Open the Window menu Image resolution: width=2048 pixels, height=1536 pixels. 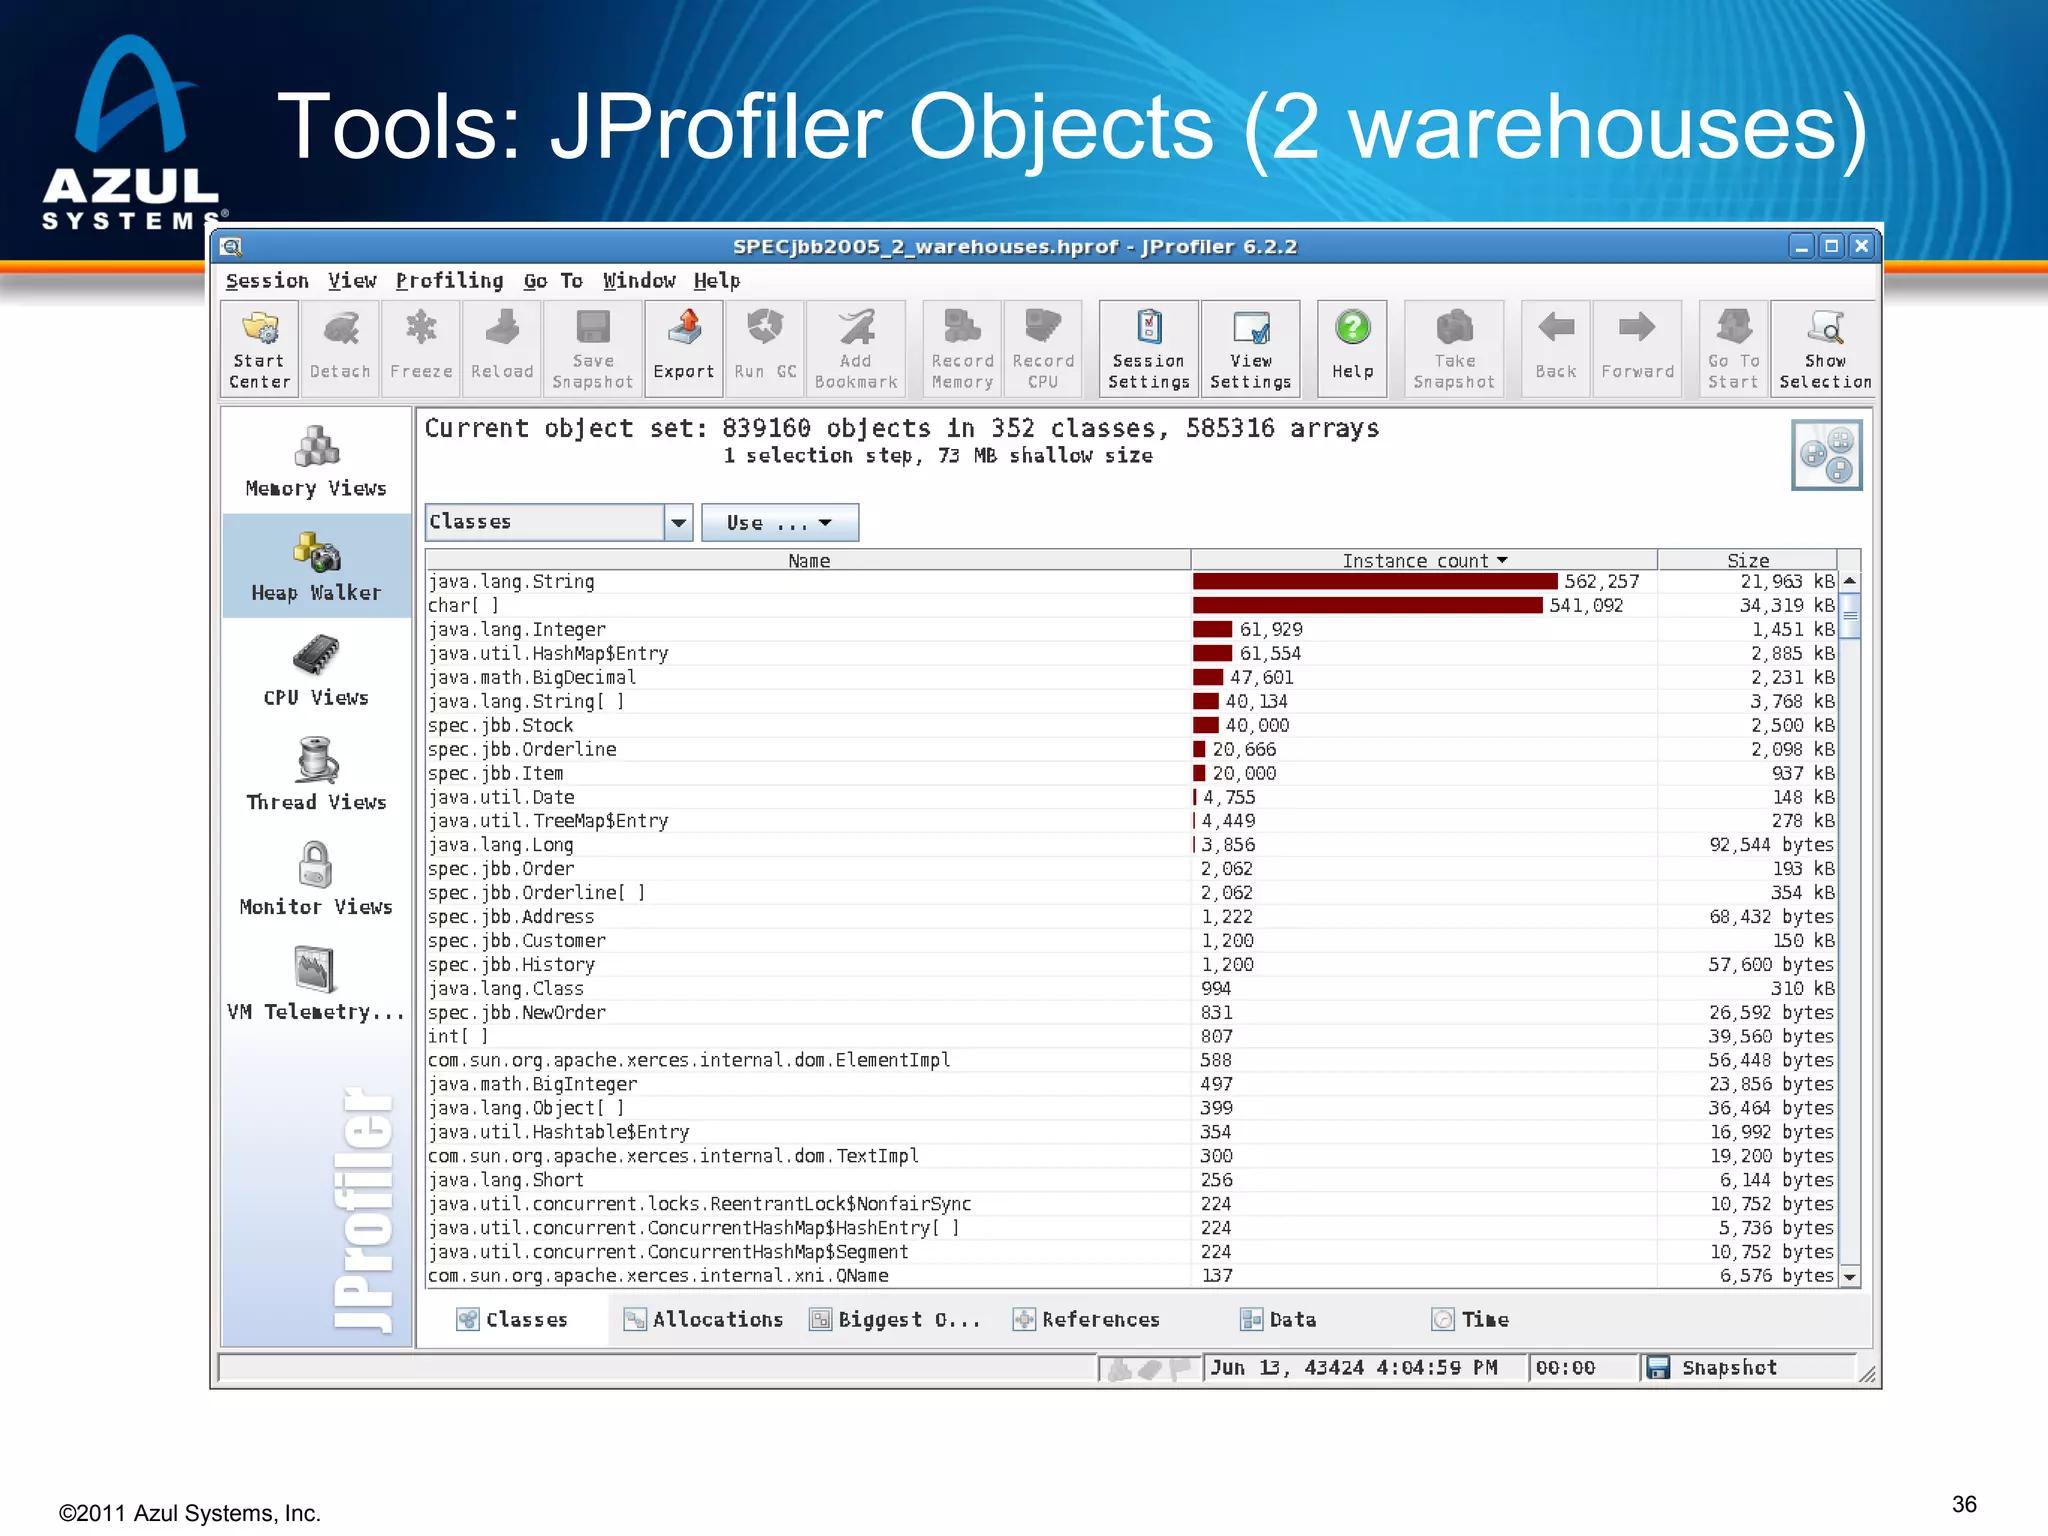tap(639, 281)
